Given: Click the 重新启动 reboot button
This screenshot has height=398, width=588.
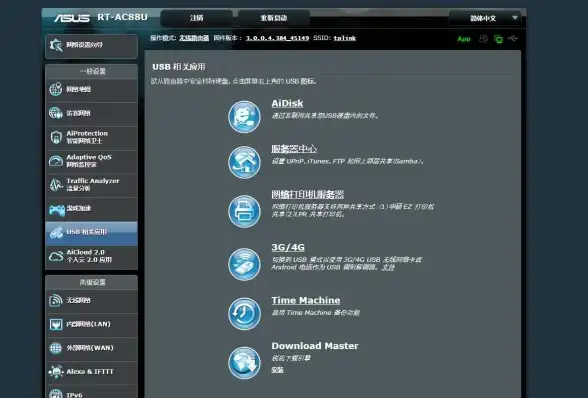Looking at the screenshot, I should pyautogui.click(x=274, y=18).
